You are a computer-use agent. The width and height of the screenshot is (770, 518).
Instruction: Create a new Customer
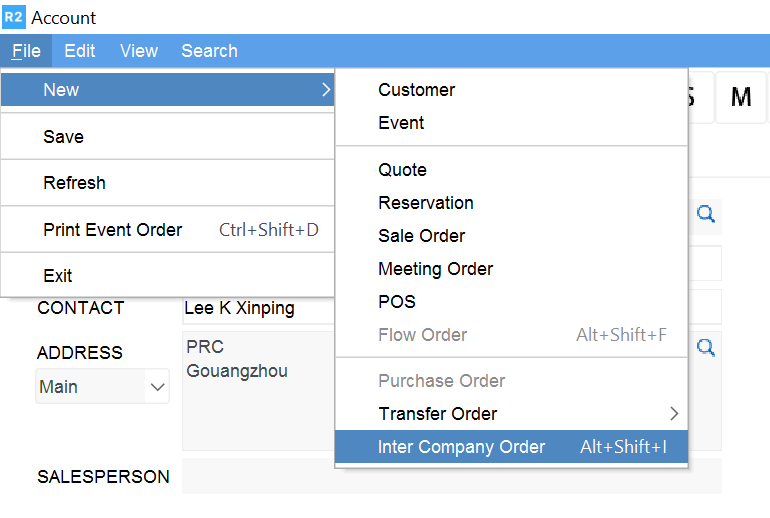coord(417,90)
